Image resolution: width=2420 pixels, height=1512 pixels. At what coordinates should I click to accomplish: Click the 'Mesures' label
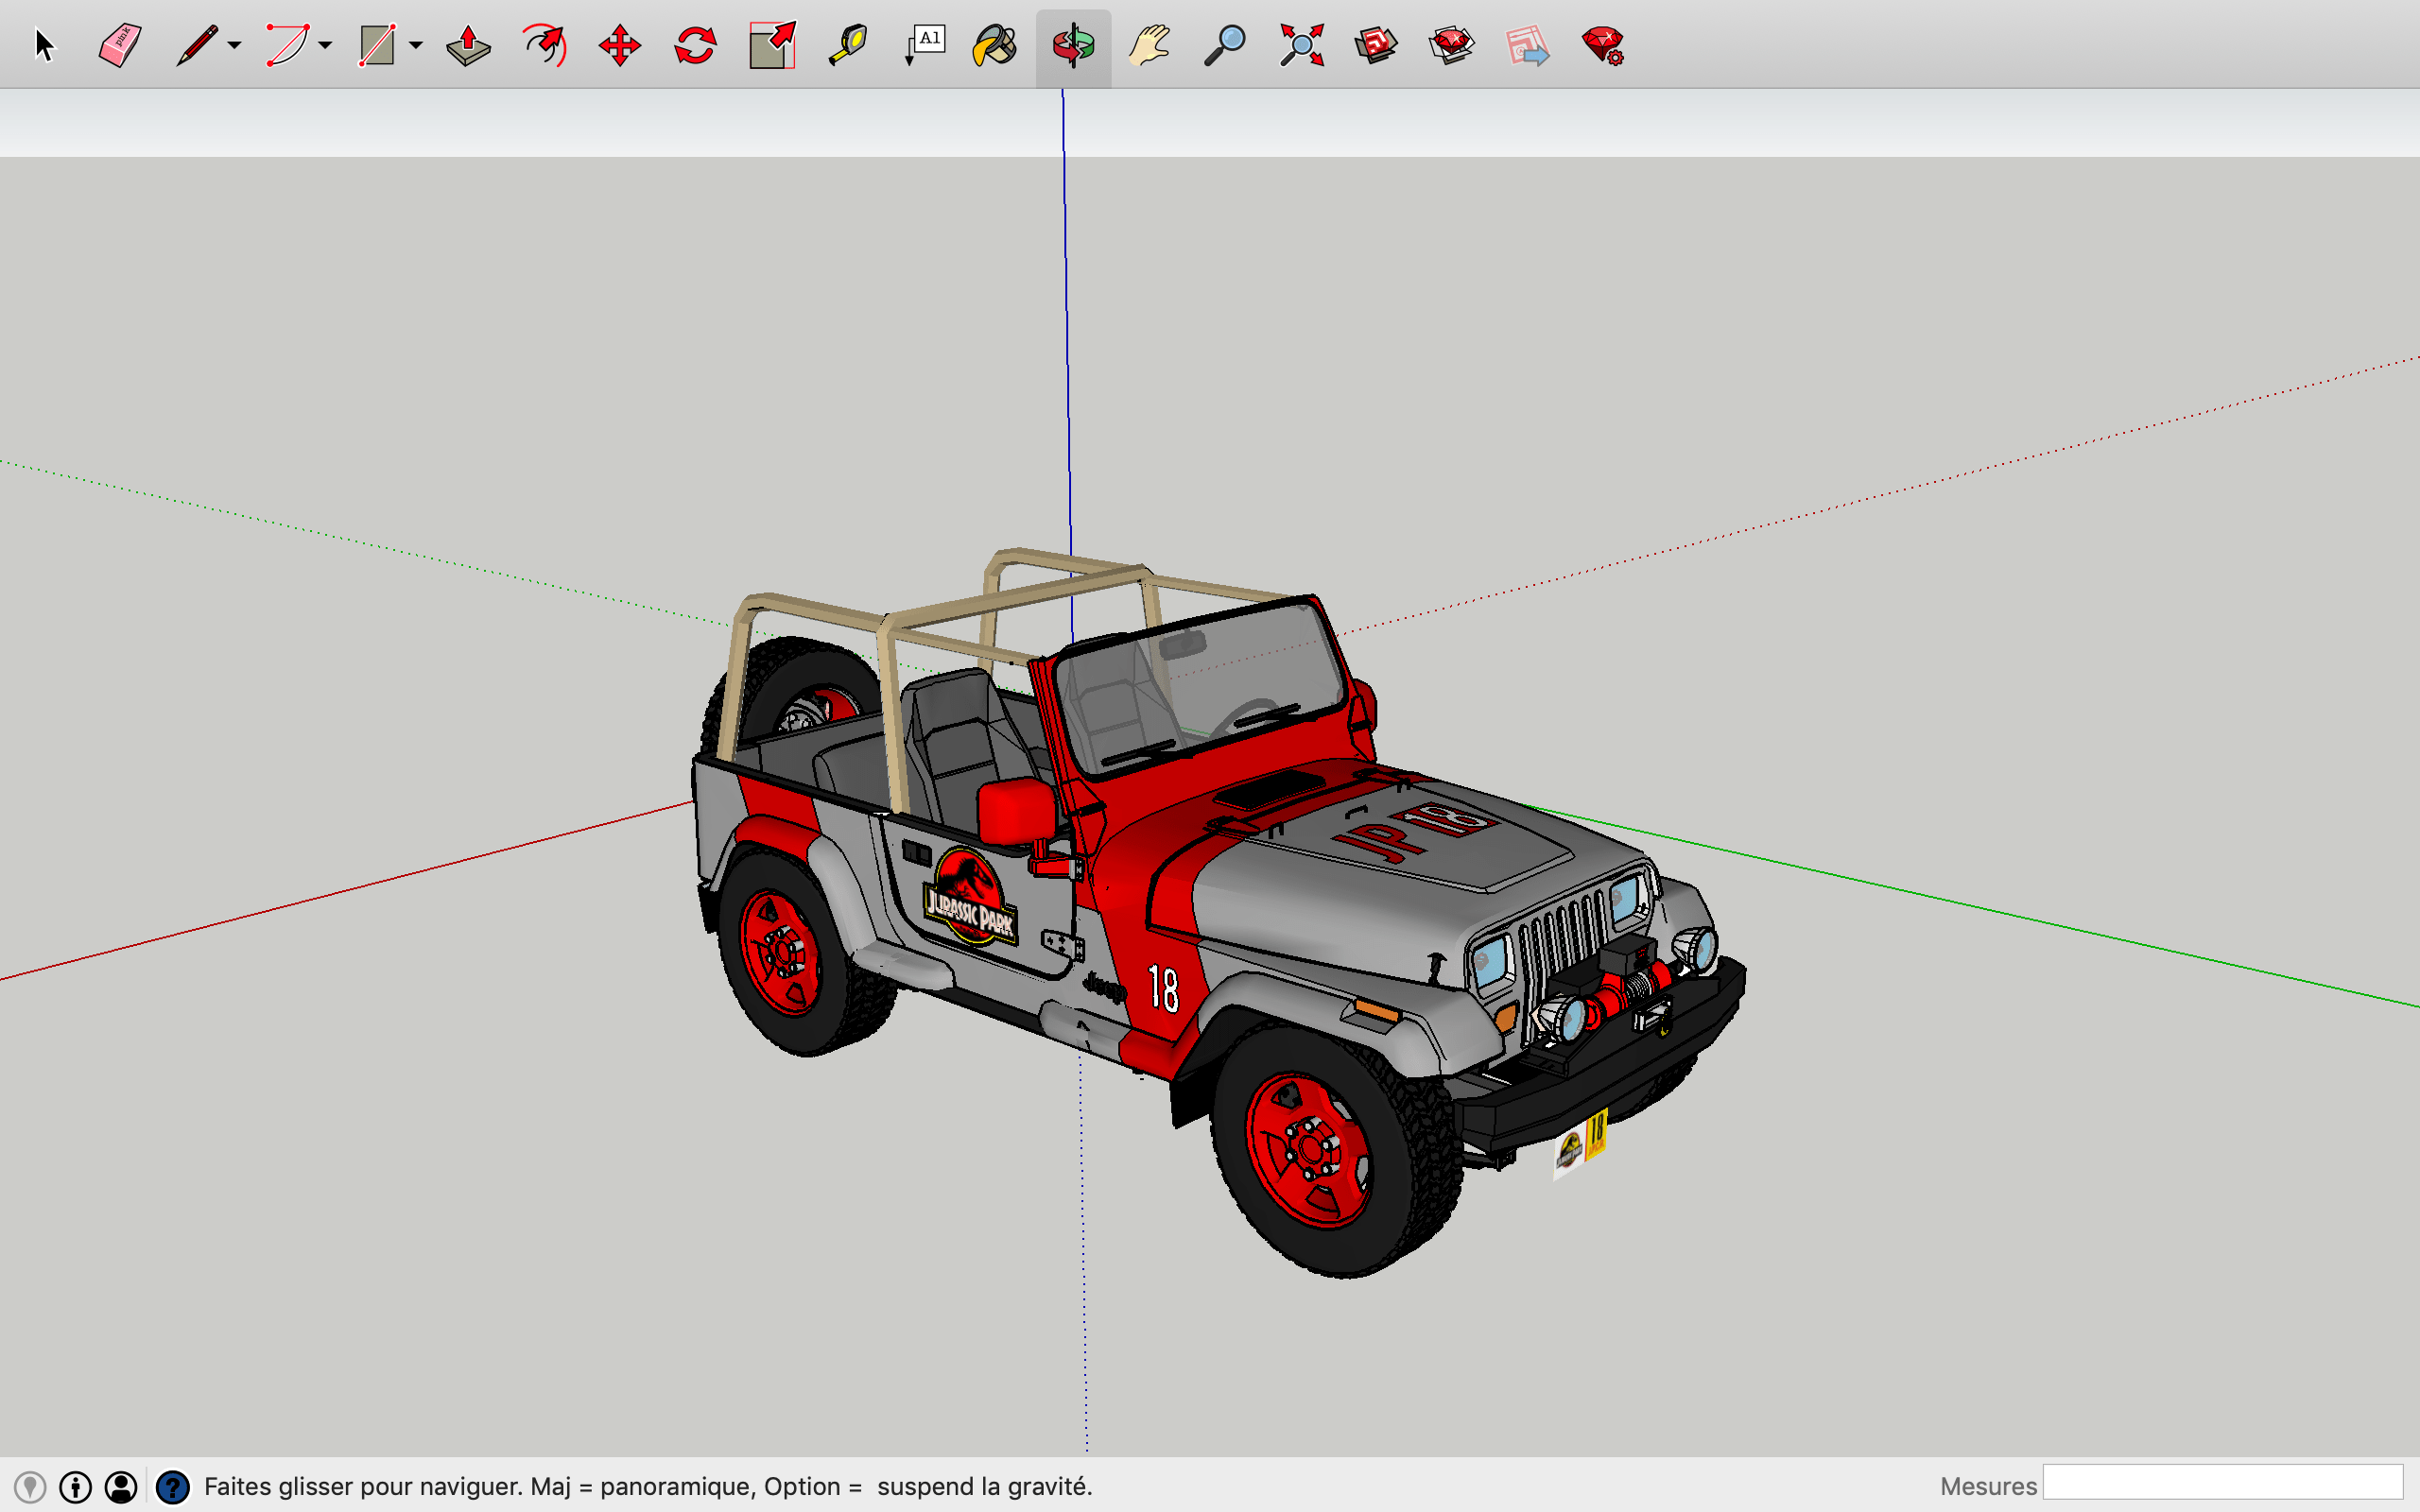pos(1988,1487)
